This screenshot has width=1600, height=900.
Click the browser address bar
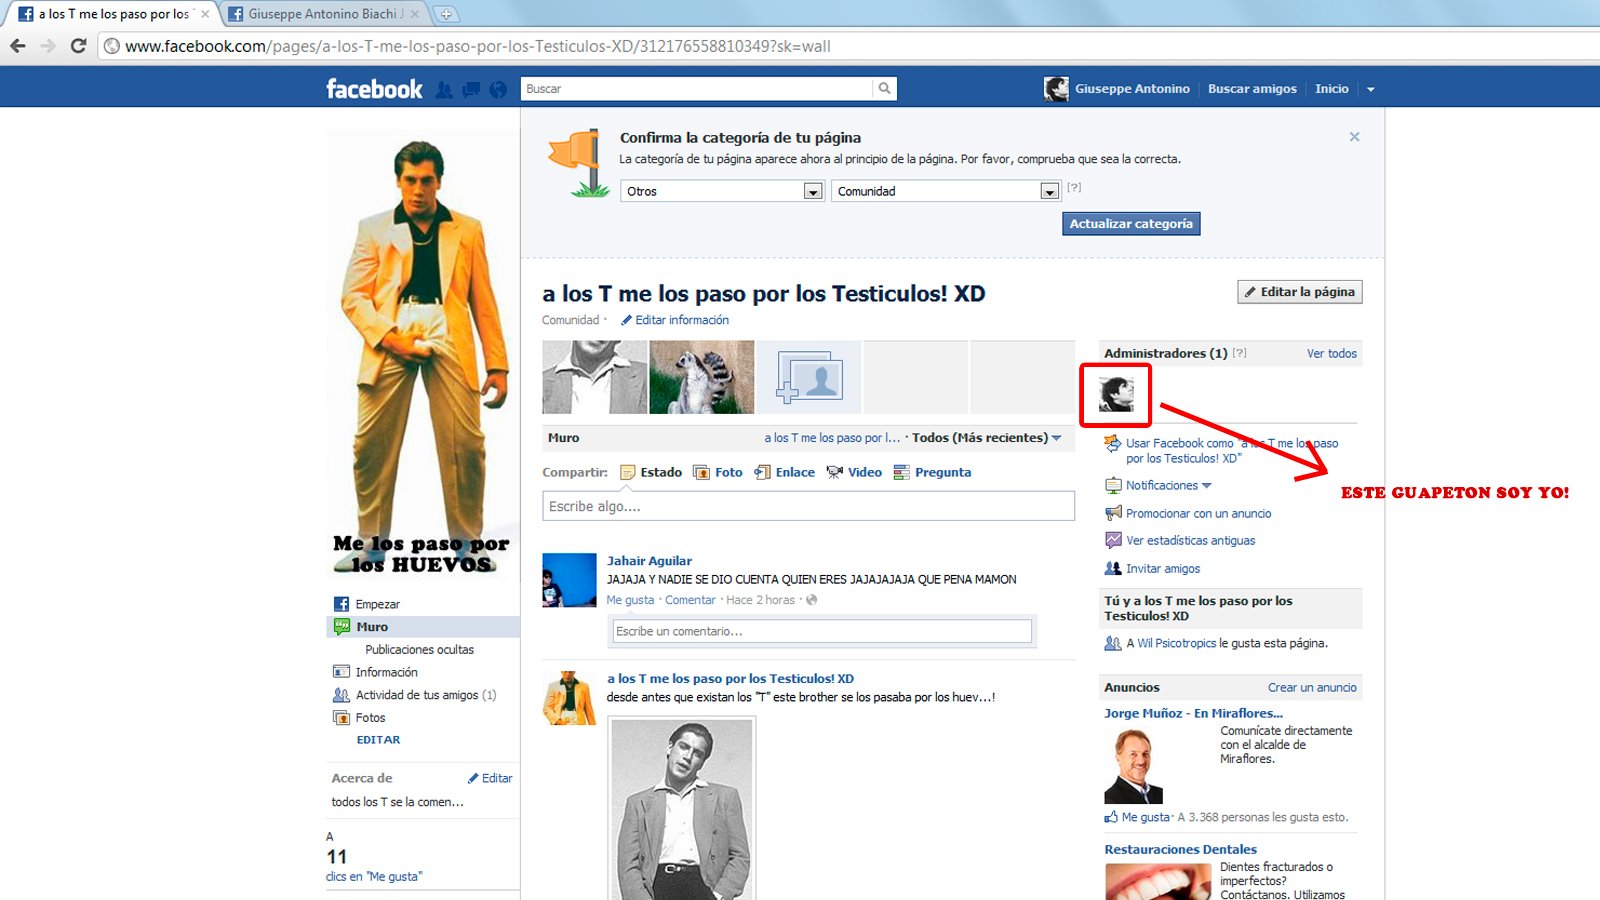850,46
